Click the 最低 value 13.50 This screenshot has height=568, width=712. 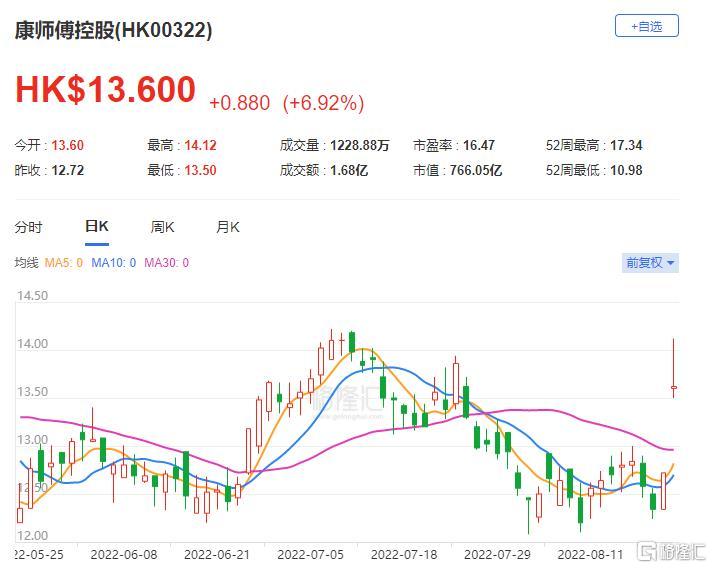(x=200, y=170)
